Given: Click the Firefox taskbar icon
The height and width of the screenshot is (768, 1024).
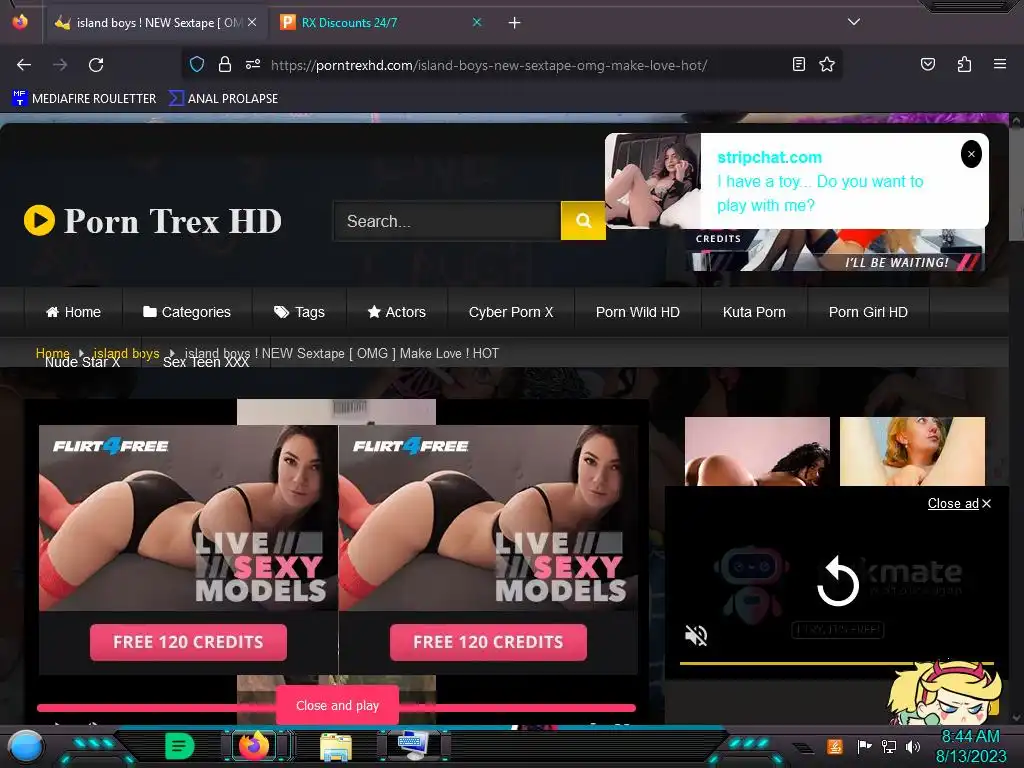Looking at the screenshot, I should pyautogui.click(x=254, y=745).
